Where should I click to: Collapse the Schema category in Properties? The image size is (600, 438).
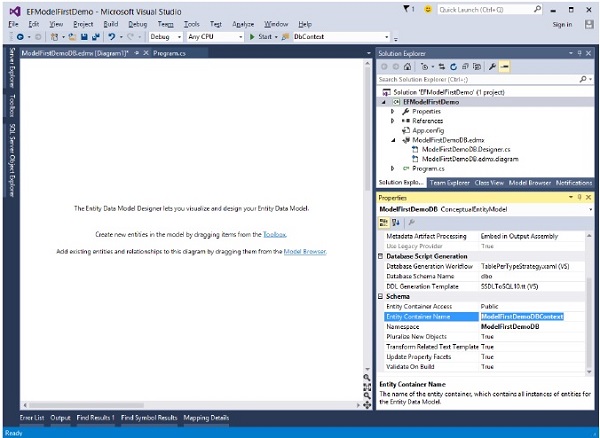[x=380, y=296]
